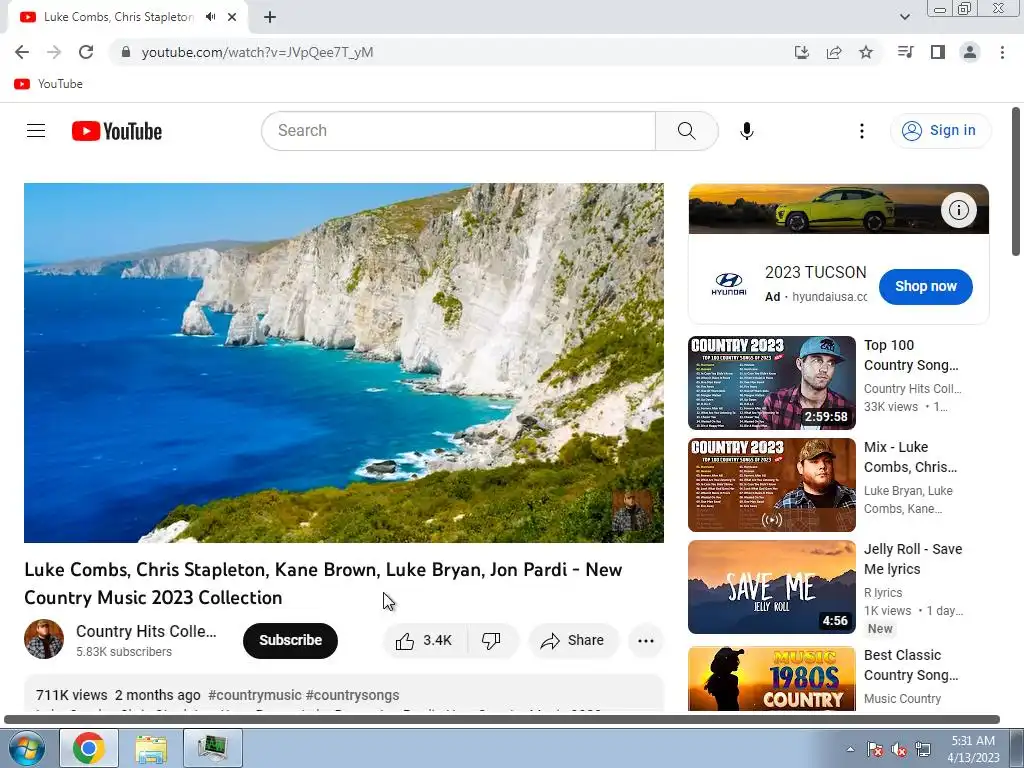Open a new browser tab
This screenshot has width=1024, height=768.
click(x=270, y=17)
